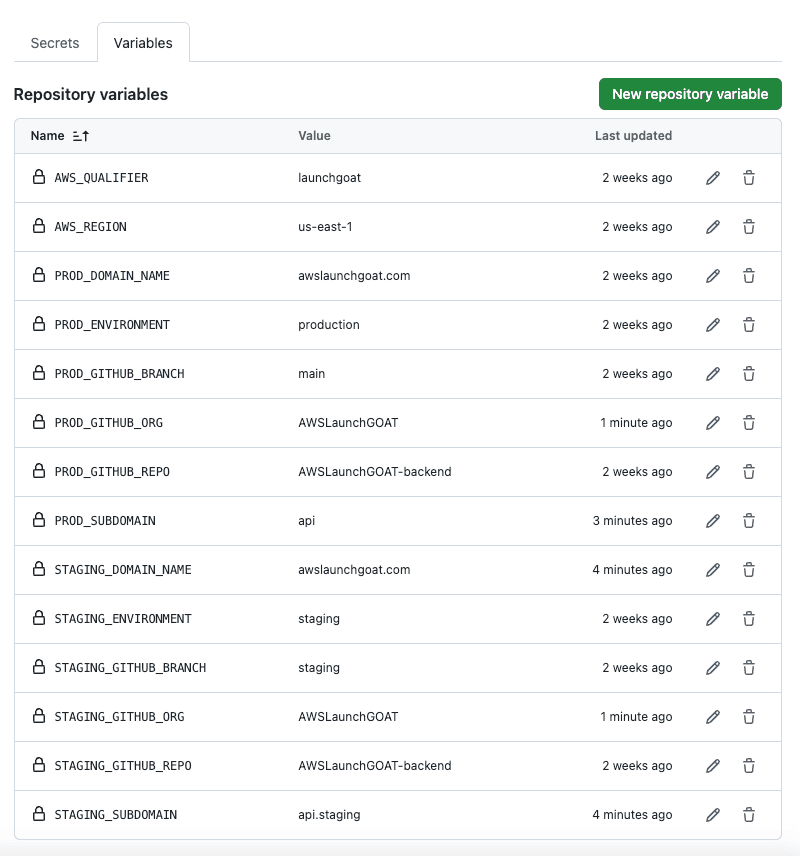Viewport: 800px width, 856px height.
Task: Delete the STAGING_ENVIRONMENT variable
Action: coord(749,619)
